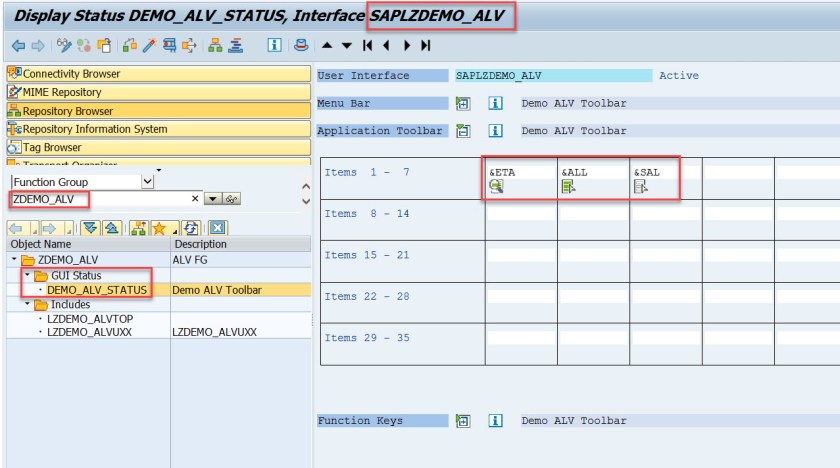Toggle Display/Change mode with glasses-pencil icon
The image size is (840, 468).
pos(64,46)
